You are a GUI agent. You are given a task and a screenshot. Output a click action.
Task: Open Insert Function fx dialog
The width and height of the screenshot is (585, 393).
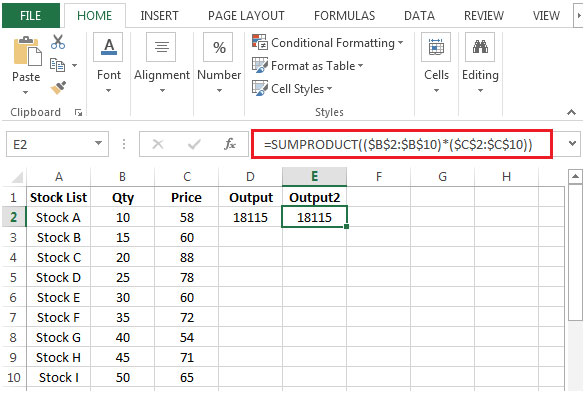(230, 144)
